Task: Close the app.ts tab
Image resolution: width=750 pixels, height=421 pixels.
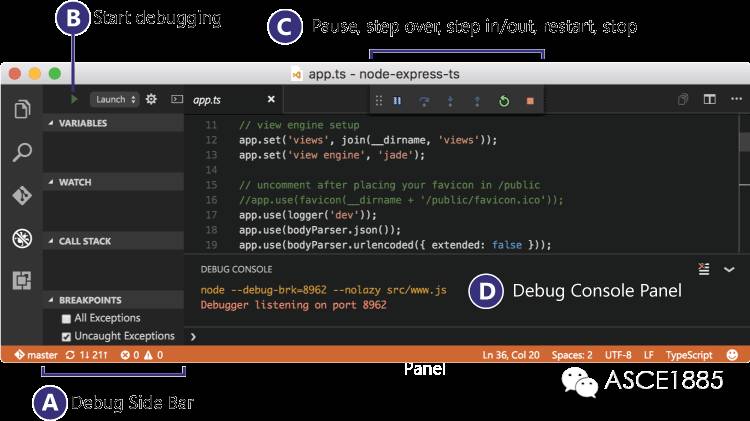Action: [271, 99]
